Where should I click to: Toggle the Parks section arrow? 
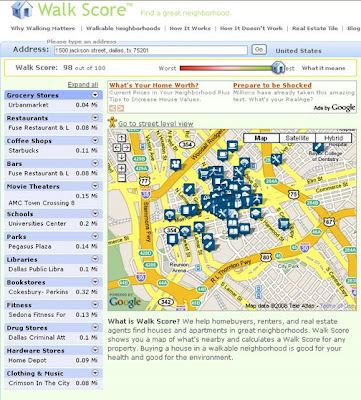[x=95, y=236]
